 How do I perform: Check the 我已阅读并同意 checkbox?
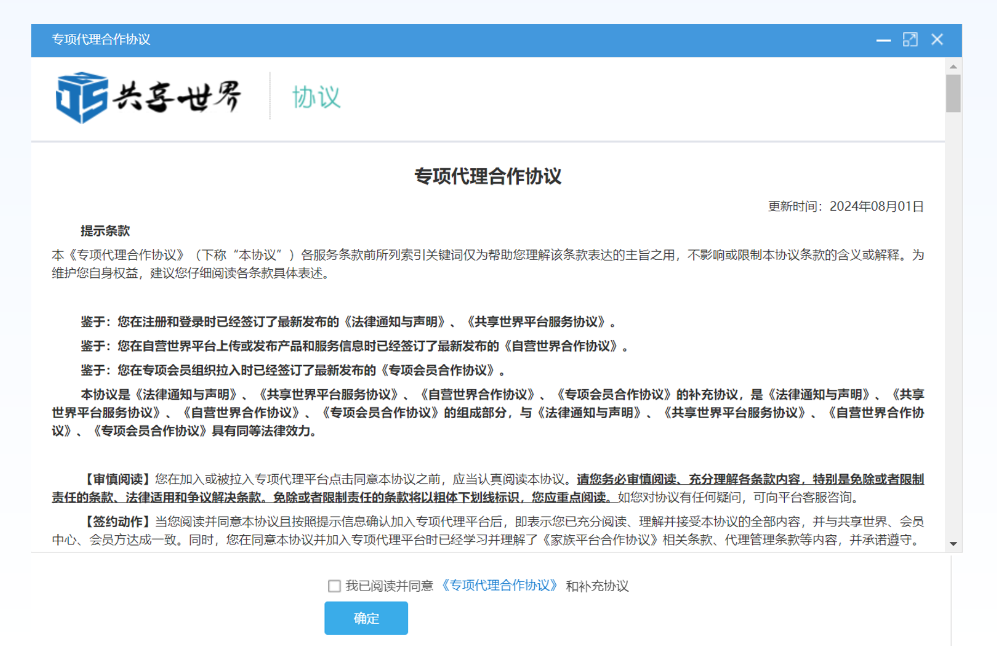tap(334, 586)
